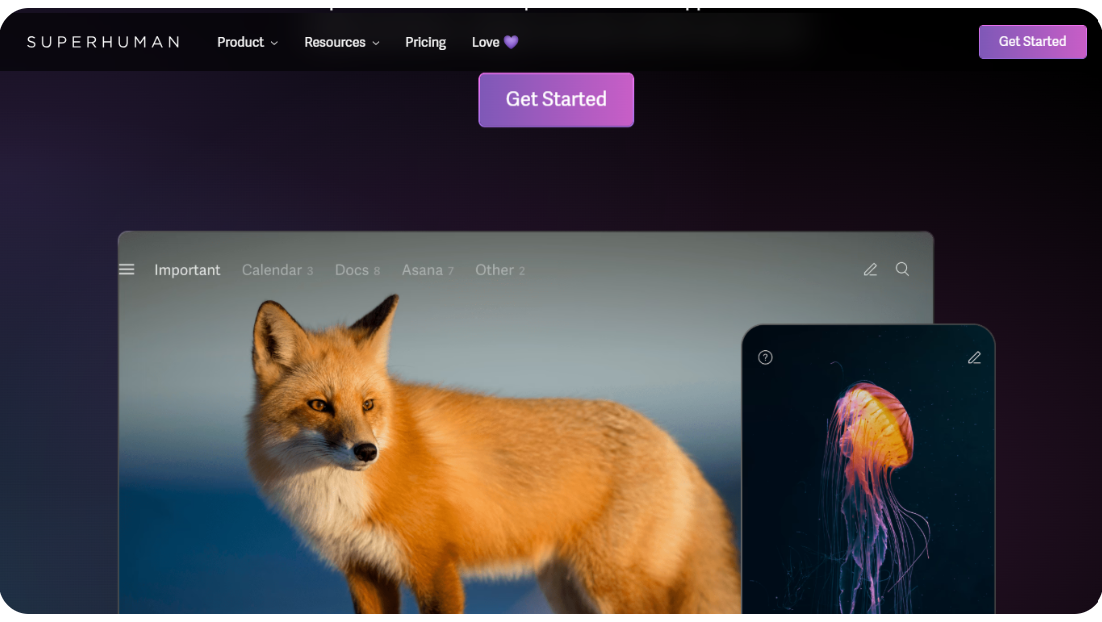Viewport: 1102px width, 622px height.
Task: Switch to the Asana split
Action: point(427,269)
